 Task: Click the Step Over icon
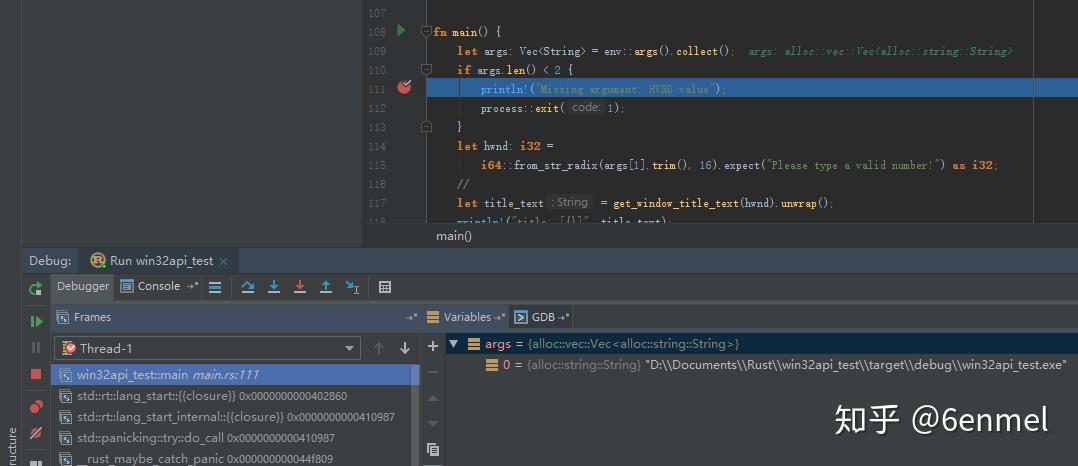(x=248, y=287)
